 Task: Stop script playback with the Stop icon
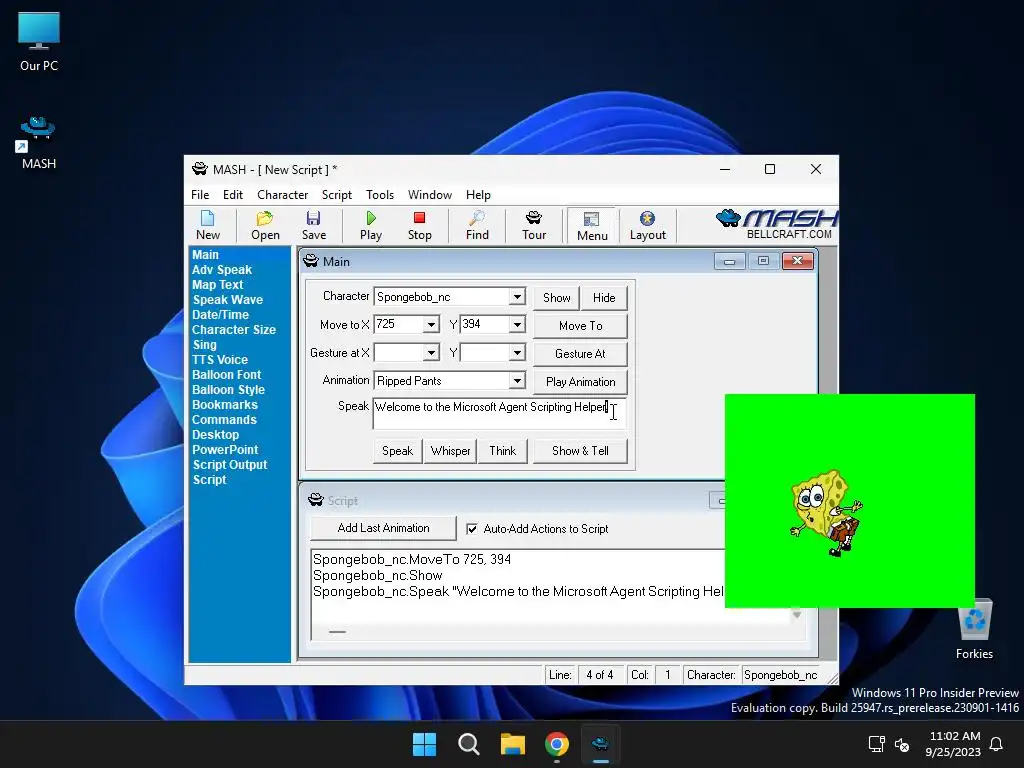(x=419, y=225)
